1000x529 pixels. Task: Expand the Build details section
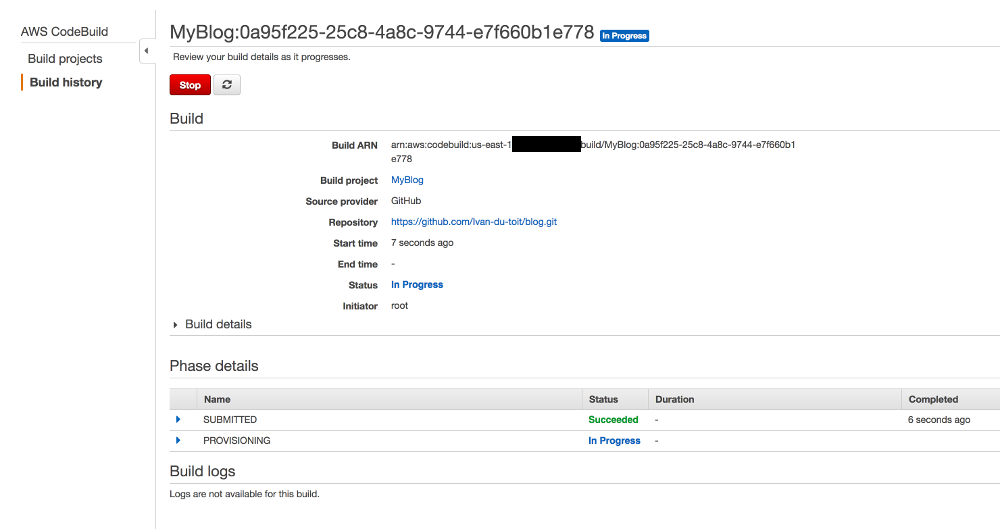pos(212,324)
